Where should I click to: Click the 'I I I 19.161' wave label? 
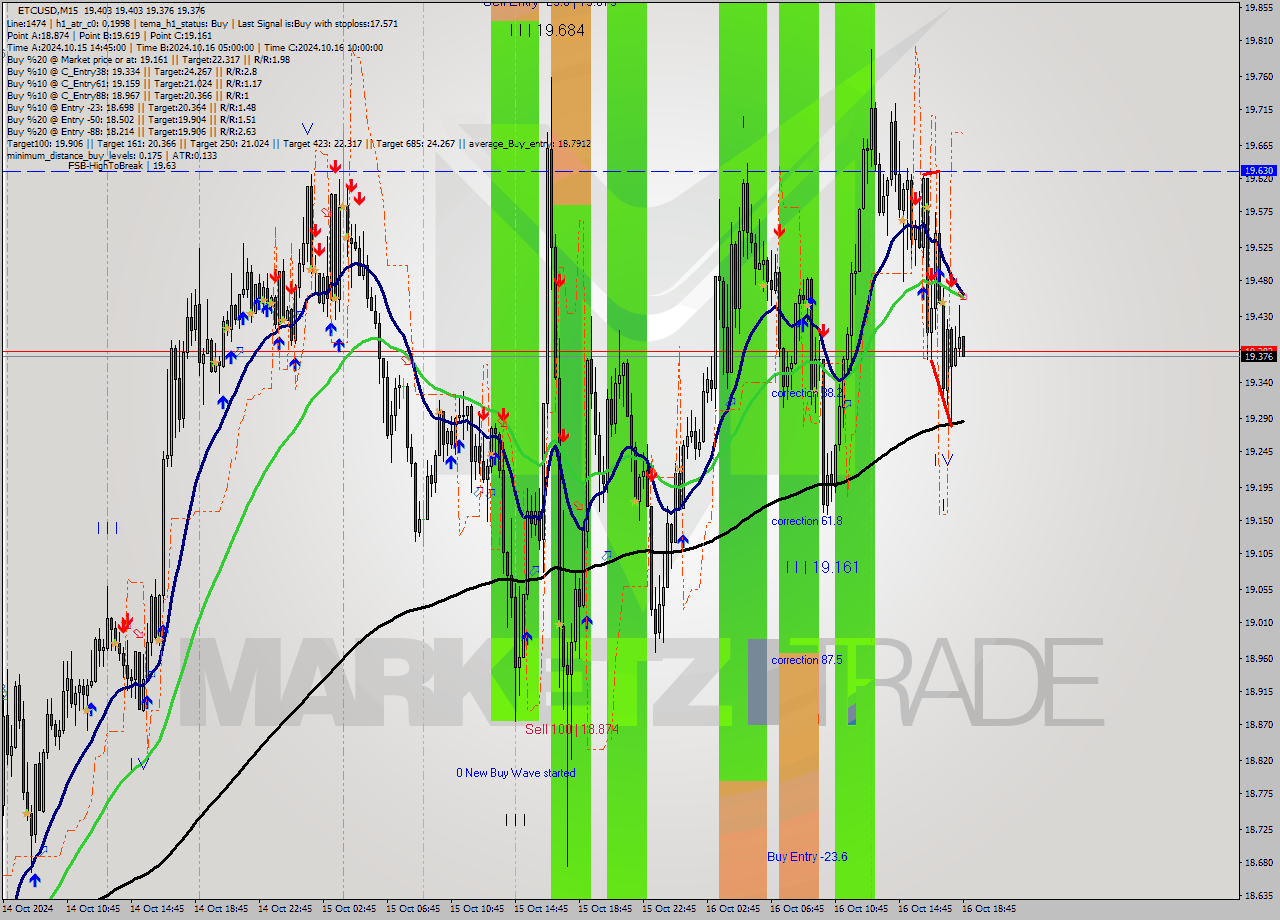pyautogui.click(x=822, y=567)
